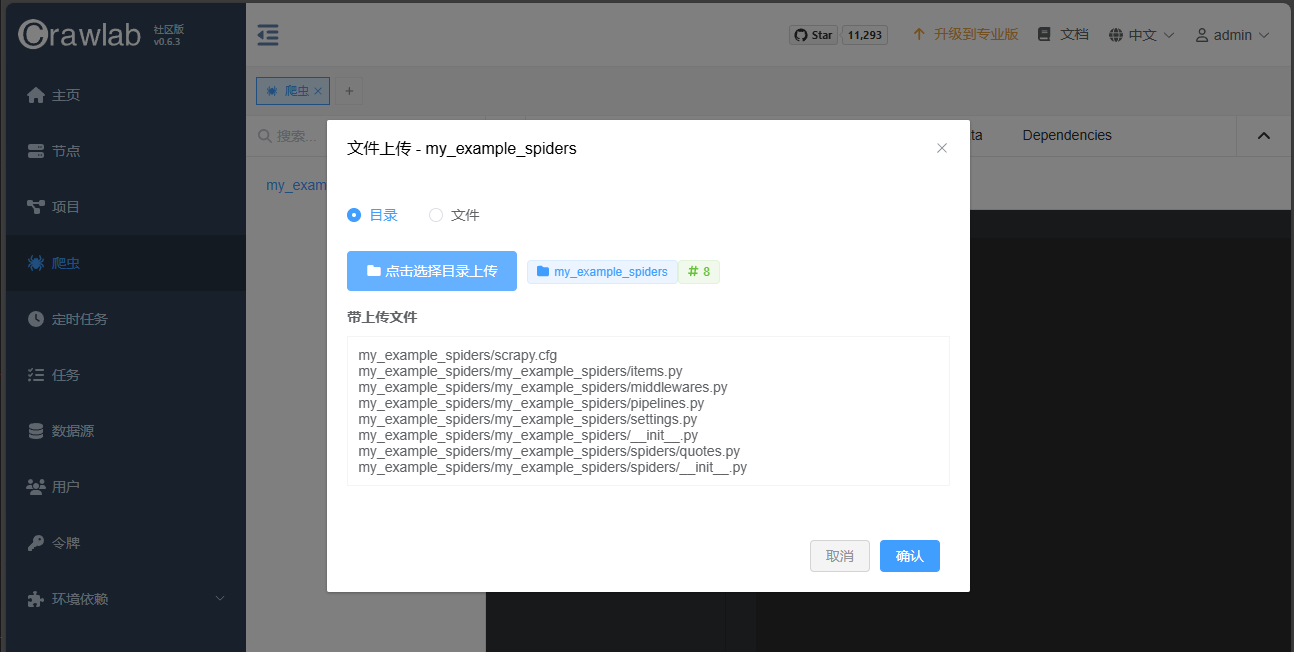This screenshot has height=652, width=1294.
Task: Add a new tab with the plus button
Action: [349, 91]
